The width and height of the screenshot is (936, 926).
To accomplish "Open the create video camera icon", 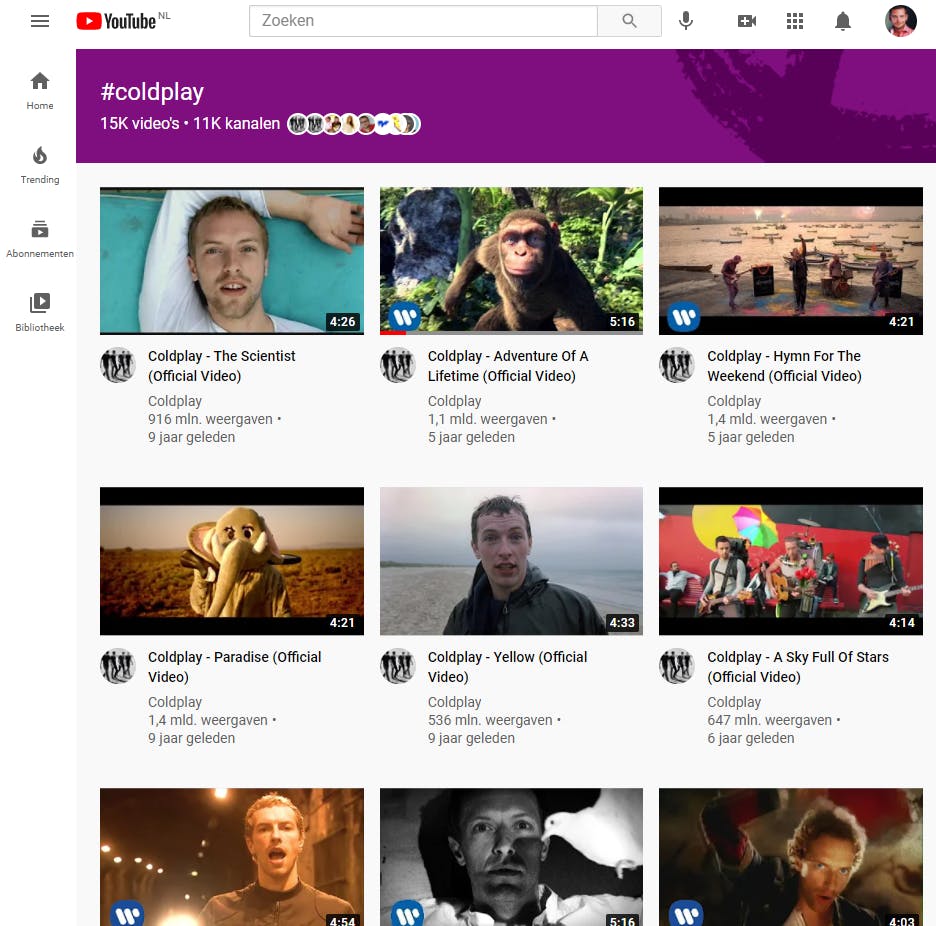I will point(747,21).
